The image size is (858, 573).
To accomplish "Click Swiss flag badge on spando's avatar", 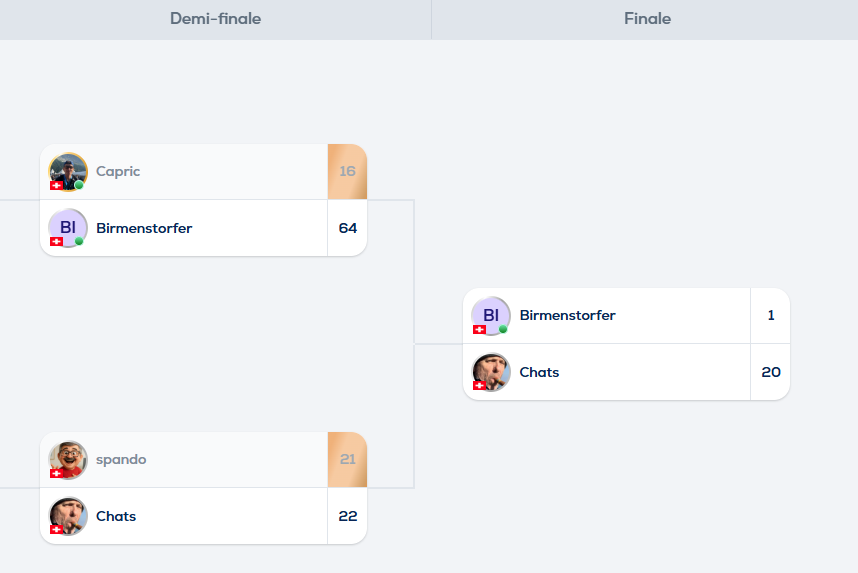I will click(x=56, y=473).
